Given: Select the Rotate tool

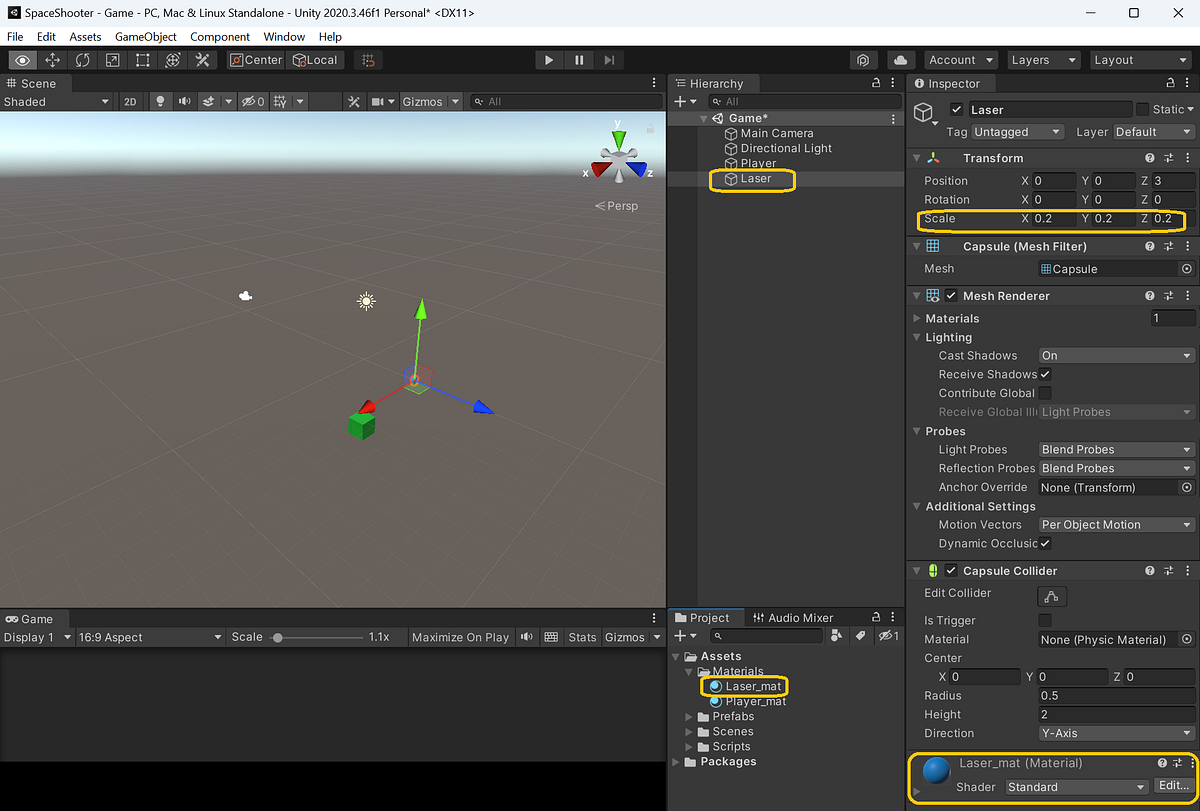Looking at the screenshot, I should (x=81, y=59).
